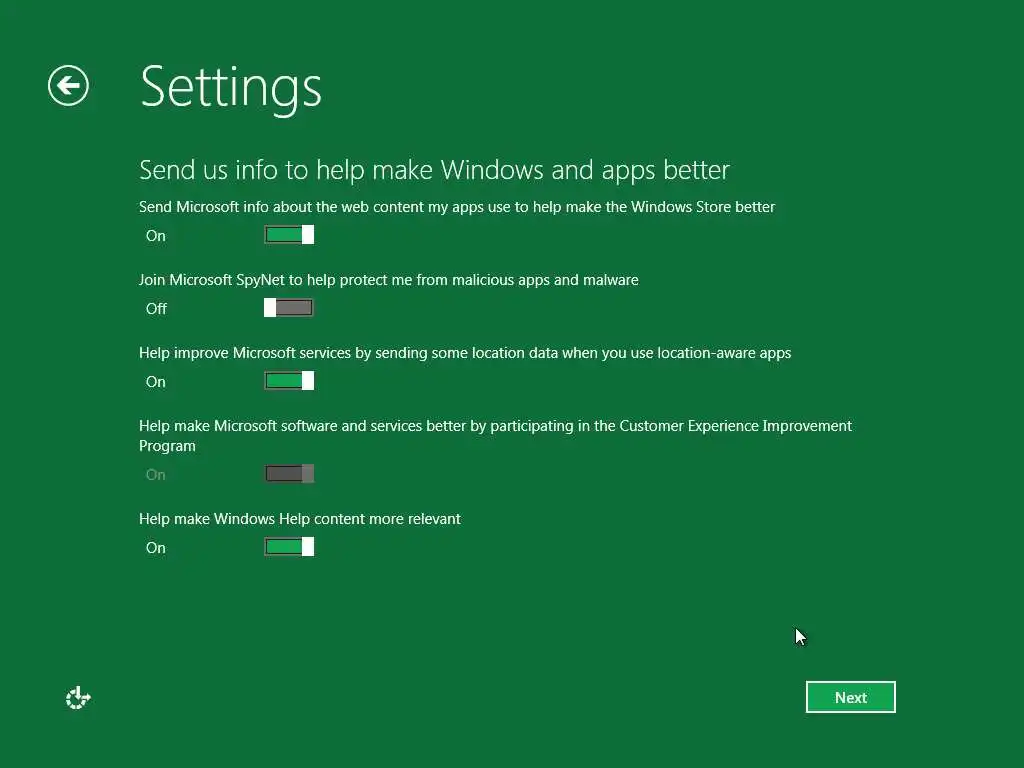Image resolution: width=1024 pixels, height=768 pixels.
Task: Click the 'Join Microsoft SpyNet' description text
Action: 389,280
